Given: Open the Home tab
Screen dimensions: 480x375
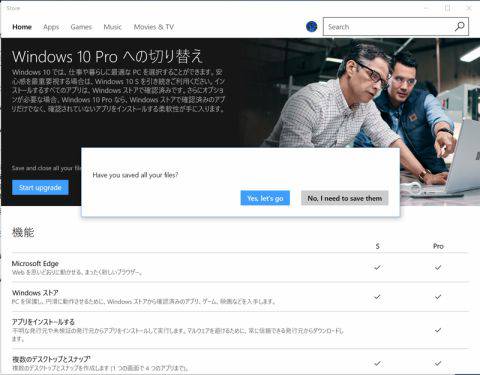Looking at the screenshot, I should pyautogui.click(x=22, y=27).
